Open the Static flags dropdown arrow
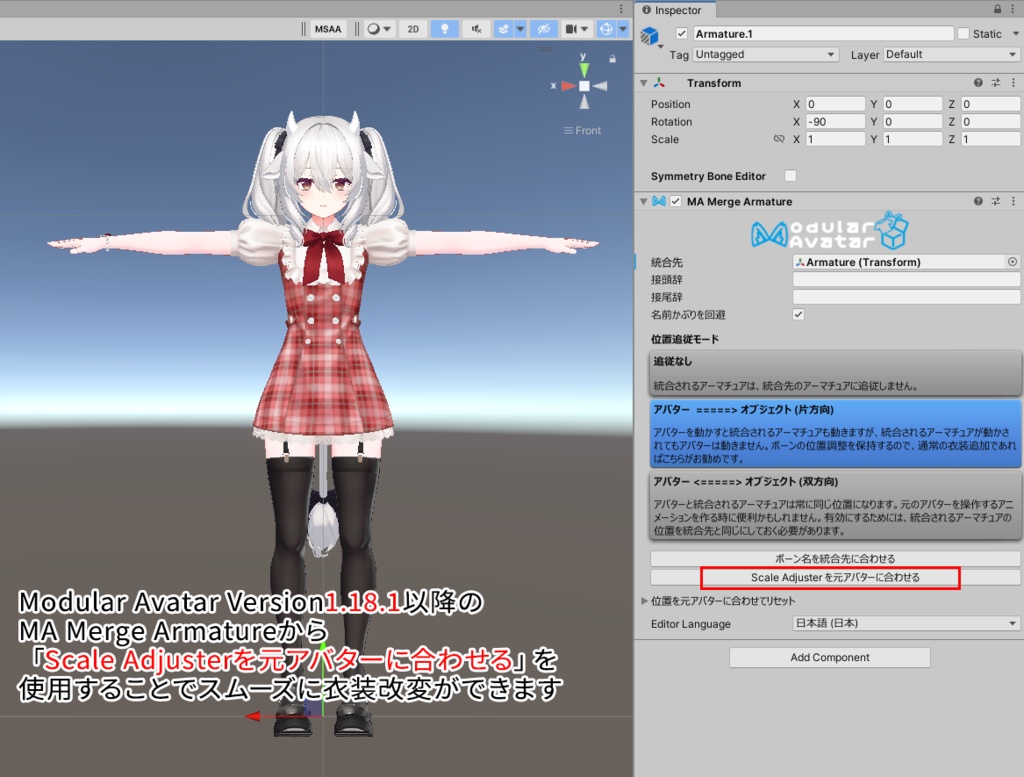Viewport: 1024px width, 777px height. [x=1016, y=33]
